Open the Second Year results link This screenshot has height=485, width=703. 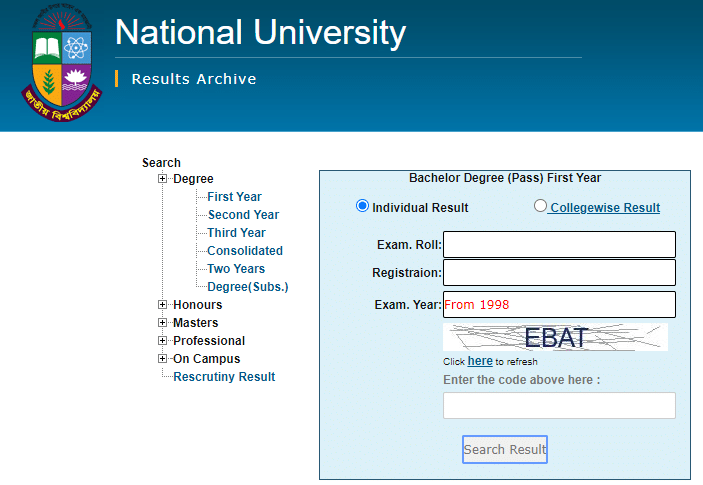tap(243, 215)
